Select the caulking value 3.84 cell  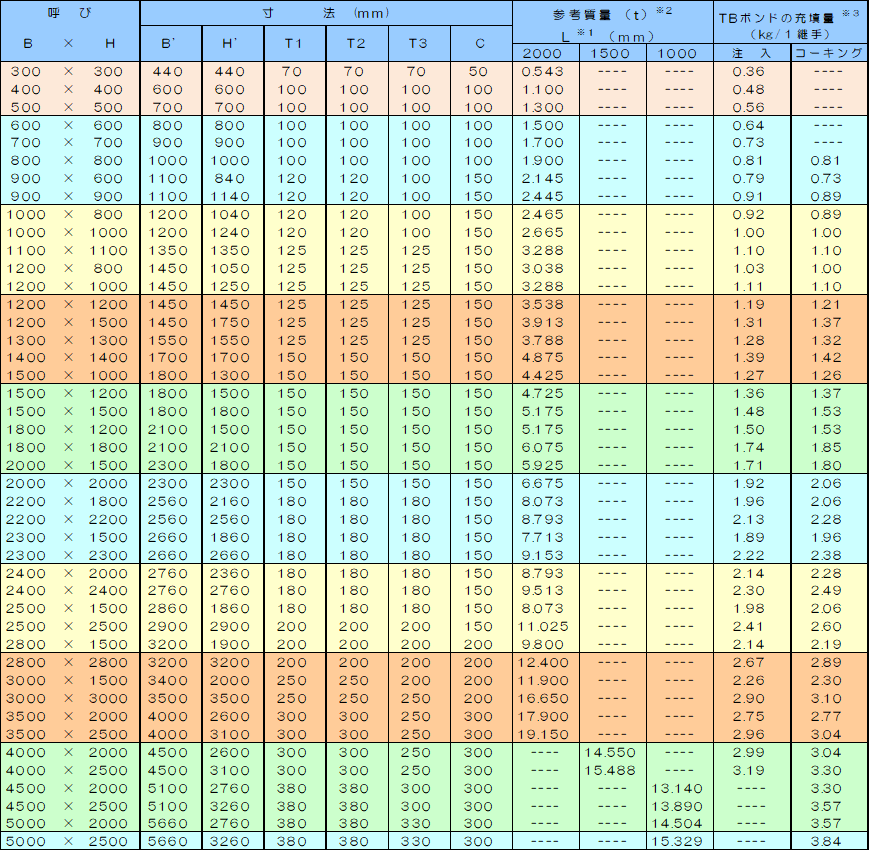[829, 841]
